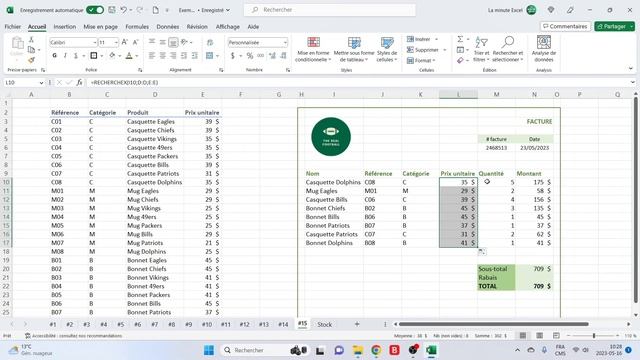The height and width of the screenshot is (360, 640).
Task: Select the Stock sheet tab
Action: coord(324,324)
